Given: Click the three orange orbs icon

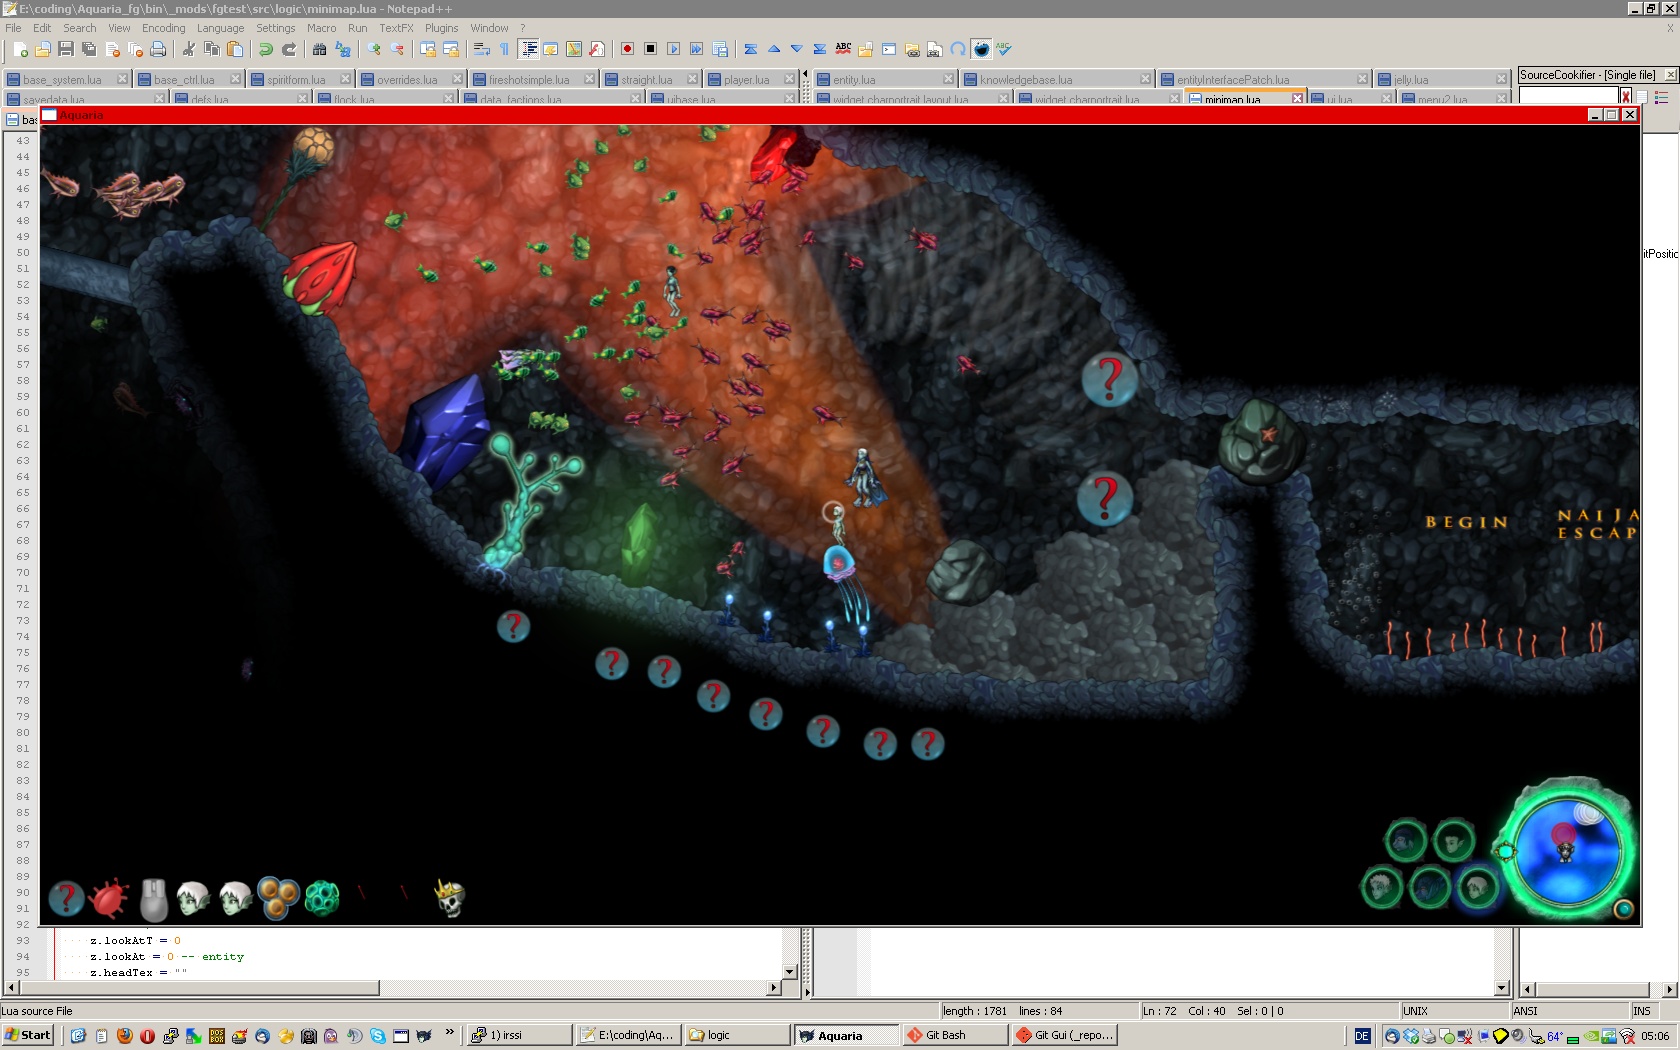Looking at the screenshot, I should (278, 897).
